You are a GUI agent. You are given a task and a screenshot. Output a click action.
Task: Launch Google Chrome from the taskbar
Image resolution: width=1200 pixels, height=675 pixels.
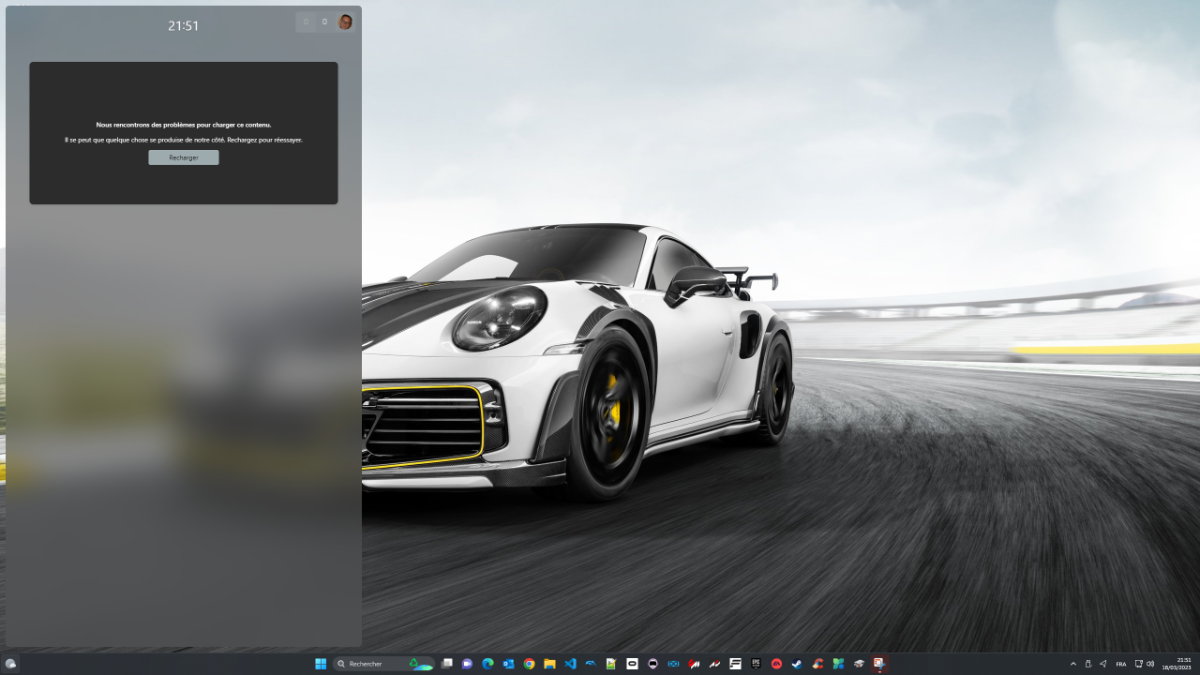coord(529,664)
